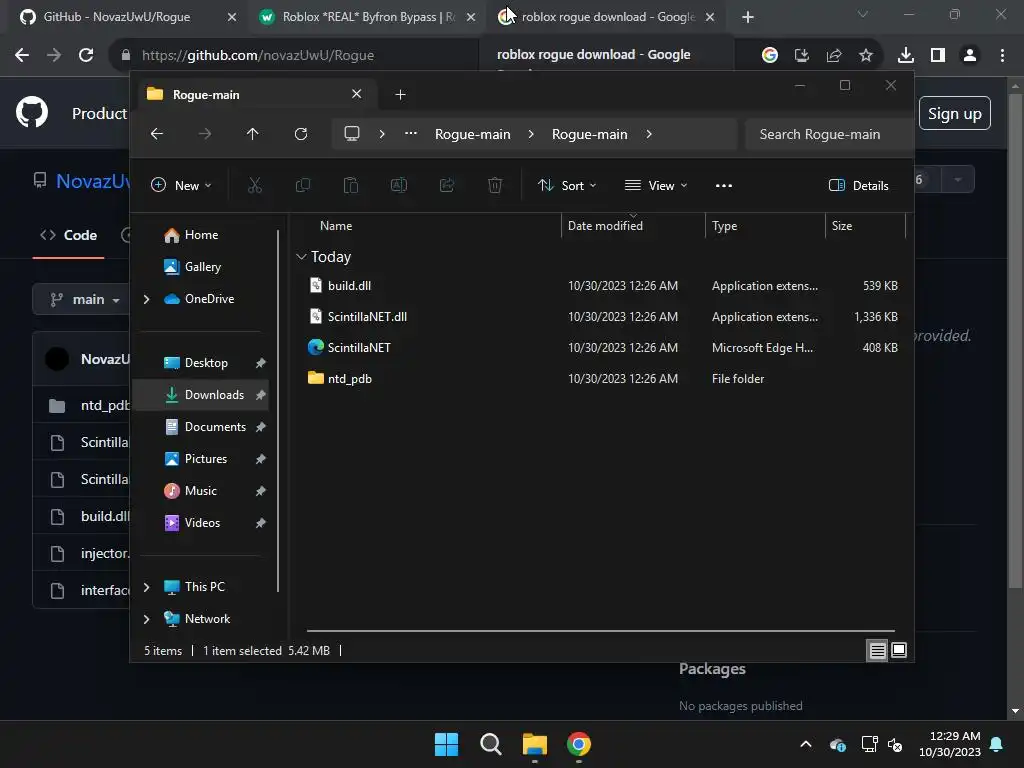Sort files by Size column header
Viewport: 1024px width, 768px height.
pyautogui.click(x=865, y=225)
